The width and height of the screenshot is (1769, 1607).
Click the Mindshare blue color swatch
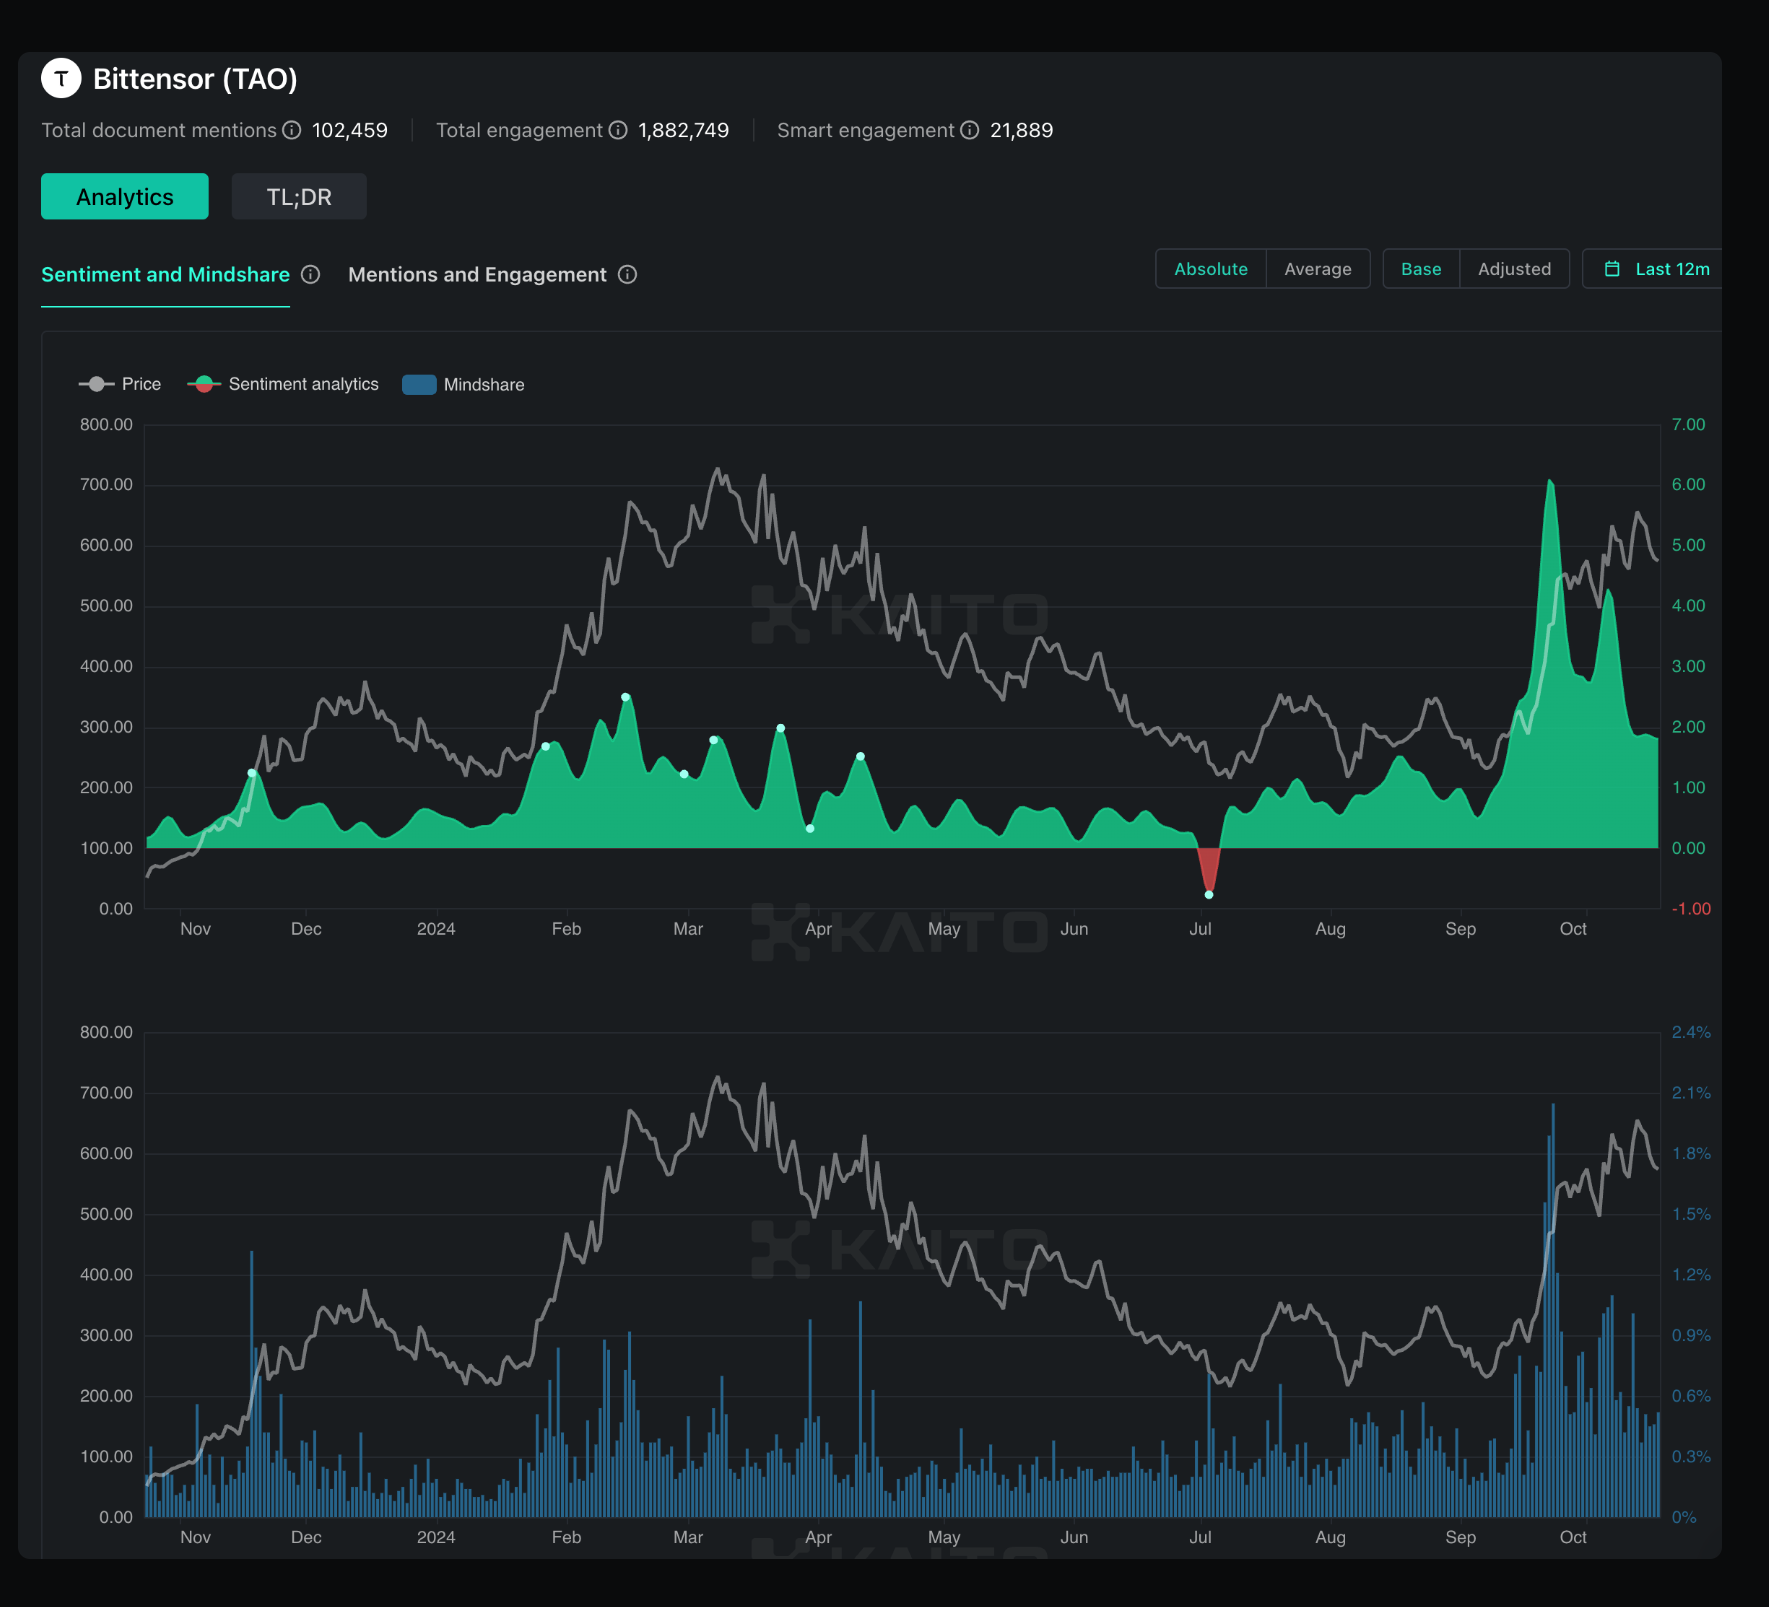pyautogui.click(x=419, y=384)
